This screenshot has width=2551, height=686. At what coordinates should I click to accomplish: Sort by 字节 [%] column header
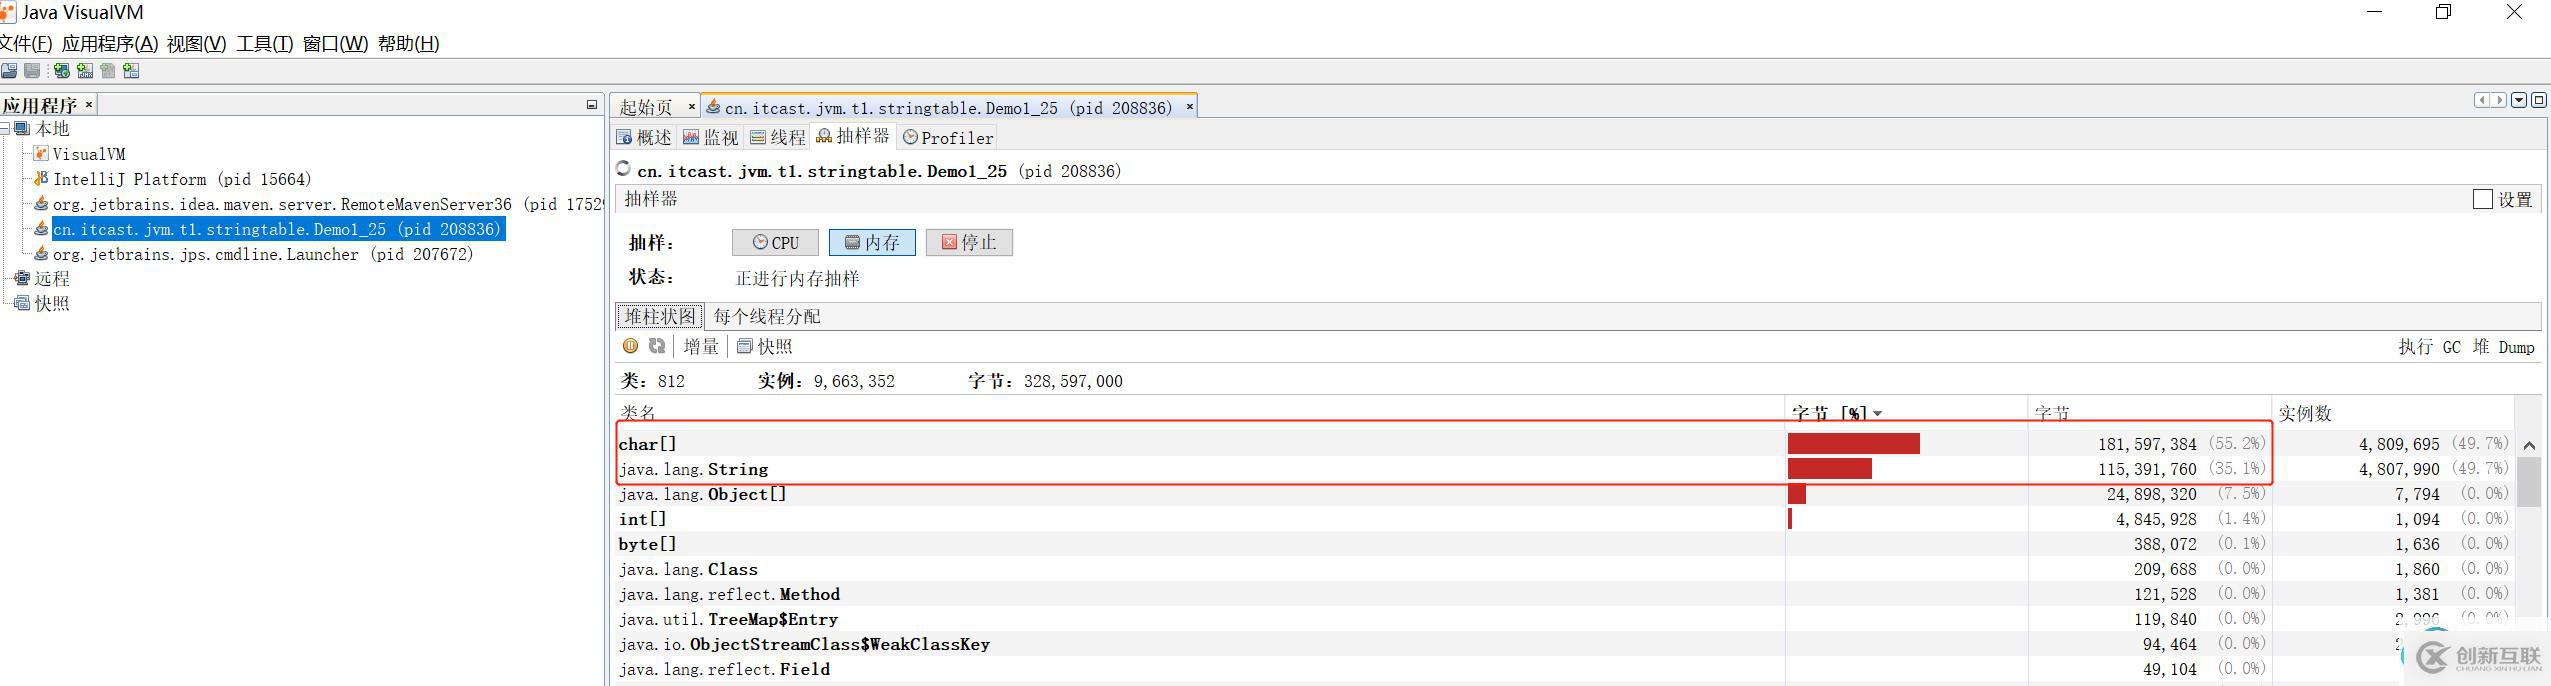coord(1906,412)
